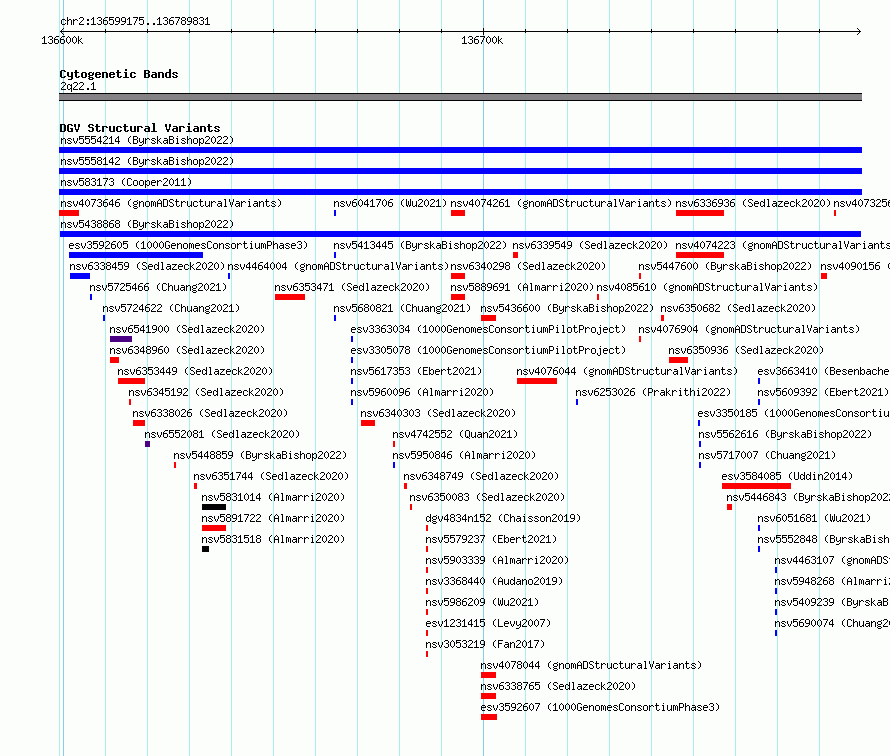Click blue bar under esv3592605
This screenshot has height=756, width=890.
tap(136, 255)
